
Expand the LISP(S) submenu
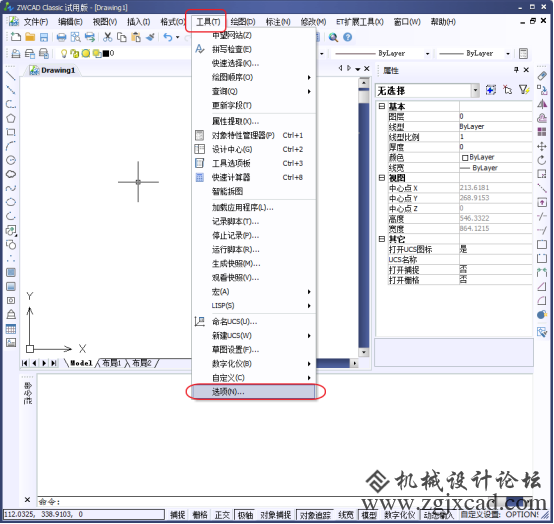click(254, 306)
